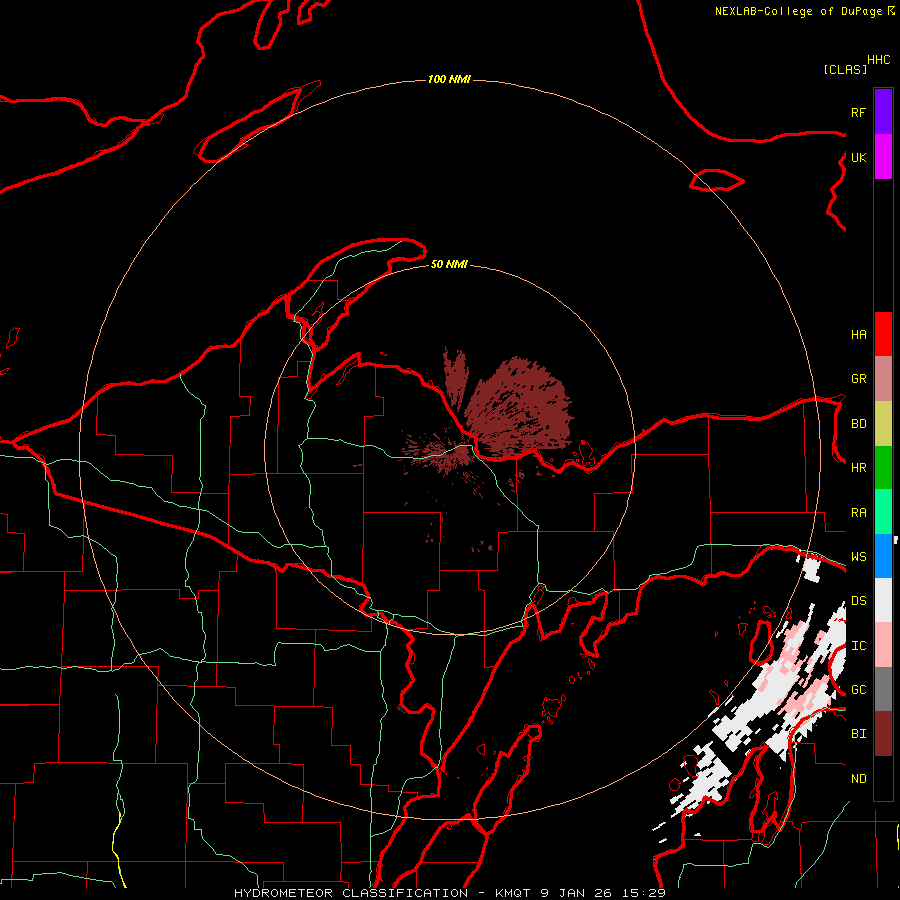Click the NEXLAB-College of DuPage credit text

pos(798,11)
